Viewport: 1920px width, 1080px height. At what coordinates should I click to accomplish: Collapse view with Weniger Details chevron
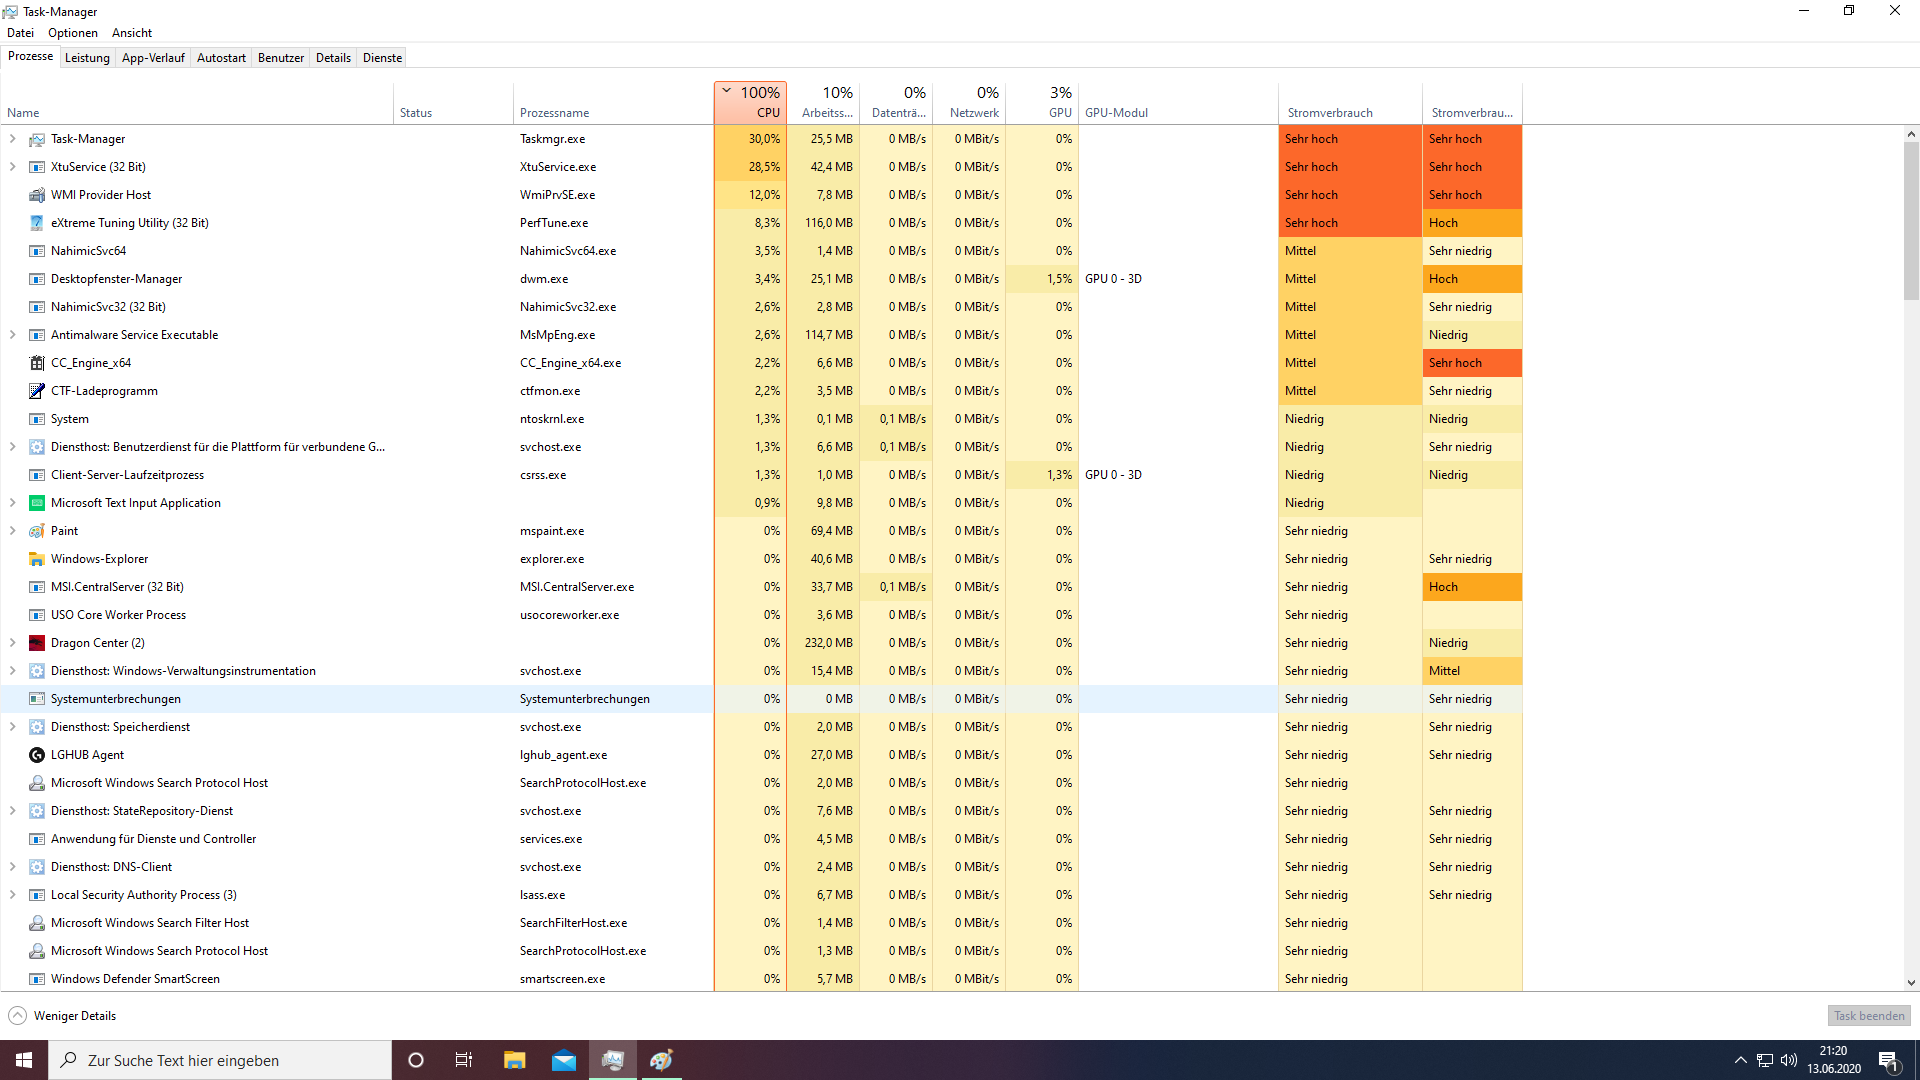coord(17,1016)
